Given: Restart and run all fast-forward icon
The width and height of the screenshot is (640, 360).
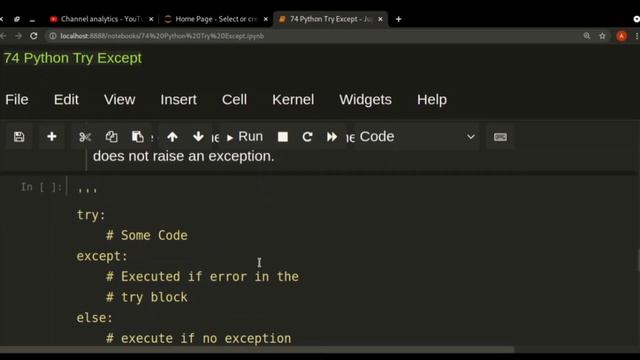Looking at the screenshot, I should point(332,137).
